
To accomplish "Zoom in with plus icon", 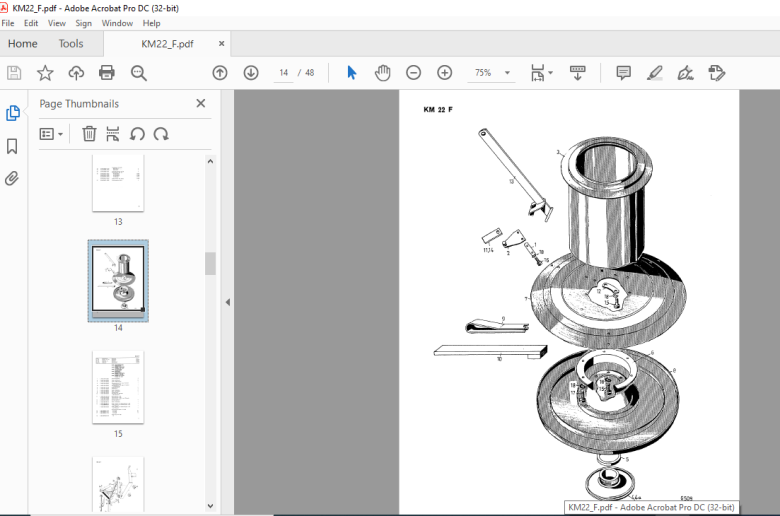I will [444, 73].
